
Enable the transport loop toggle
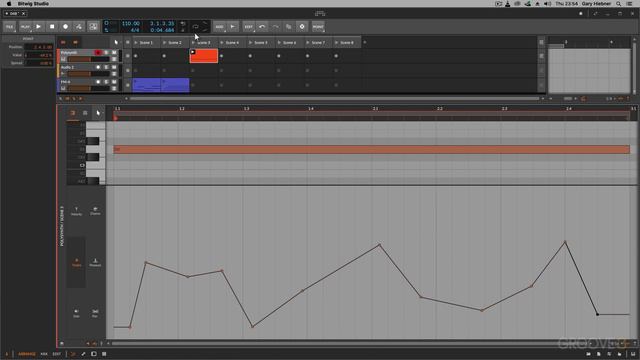[196, 27]
